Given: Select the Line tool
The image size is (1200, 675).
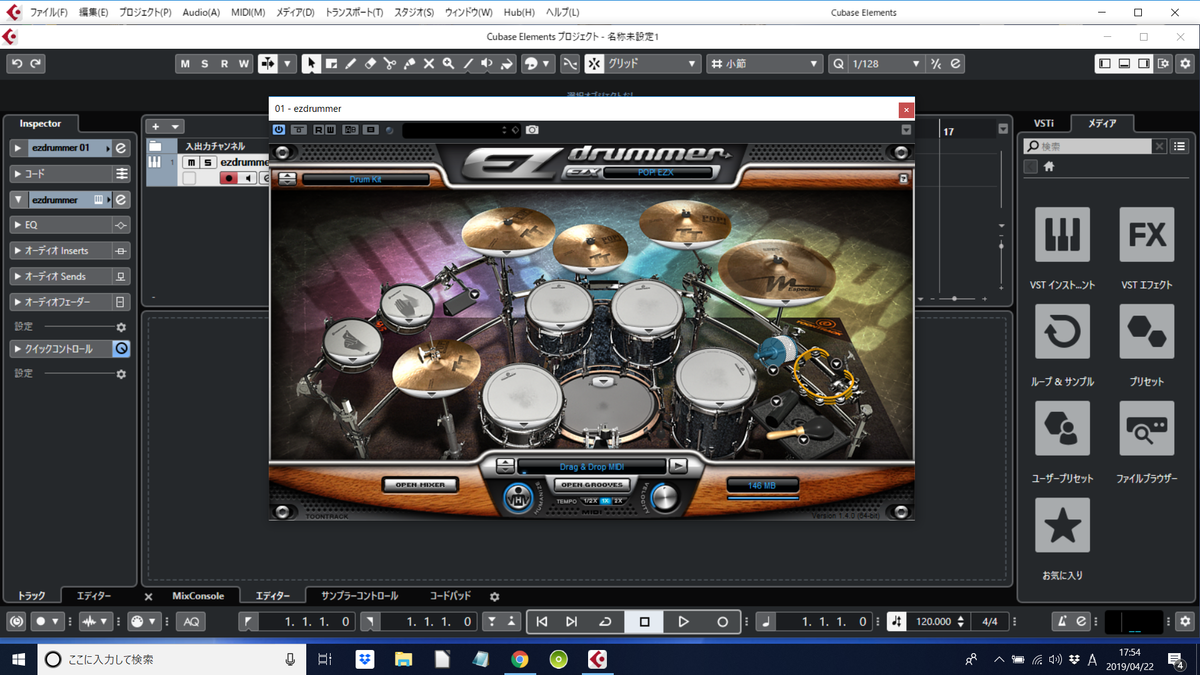Looking at the screenshot, I should [x=468, y=64].
